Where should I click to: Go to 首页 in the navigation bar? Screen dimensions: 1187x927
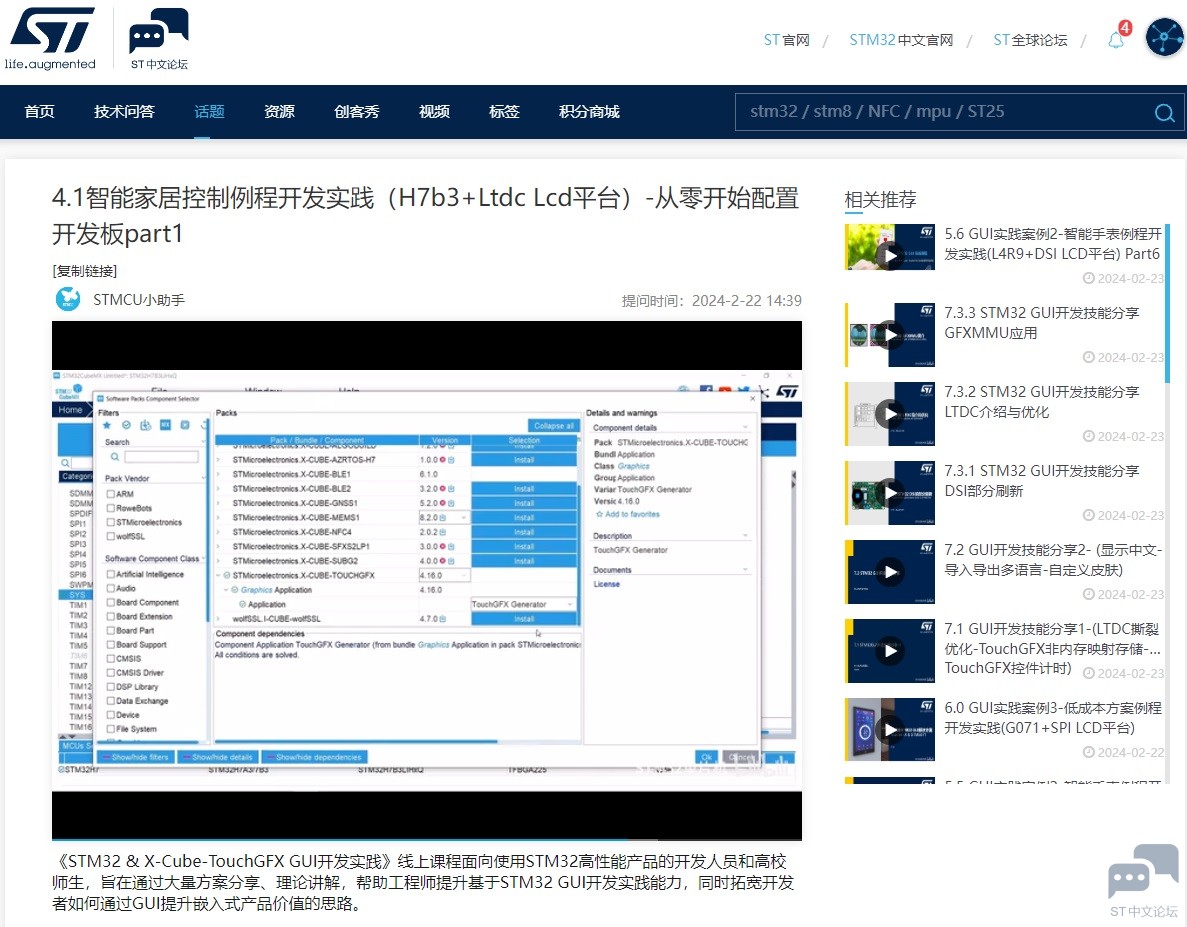tap(39, 111)
